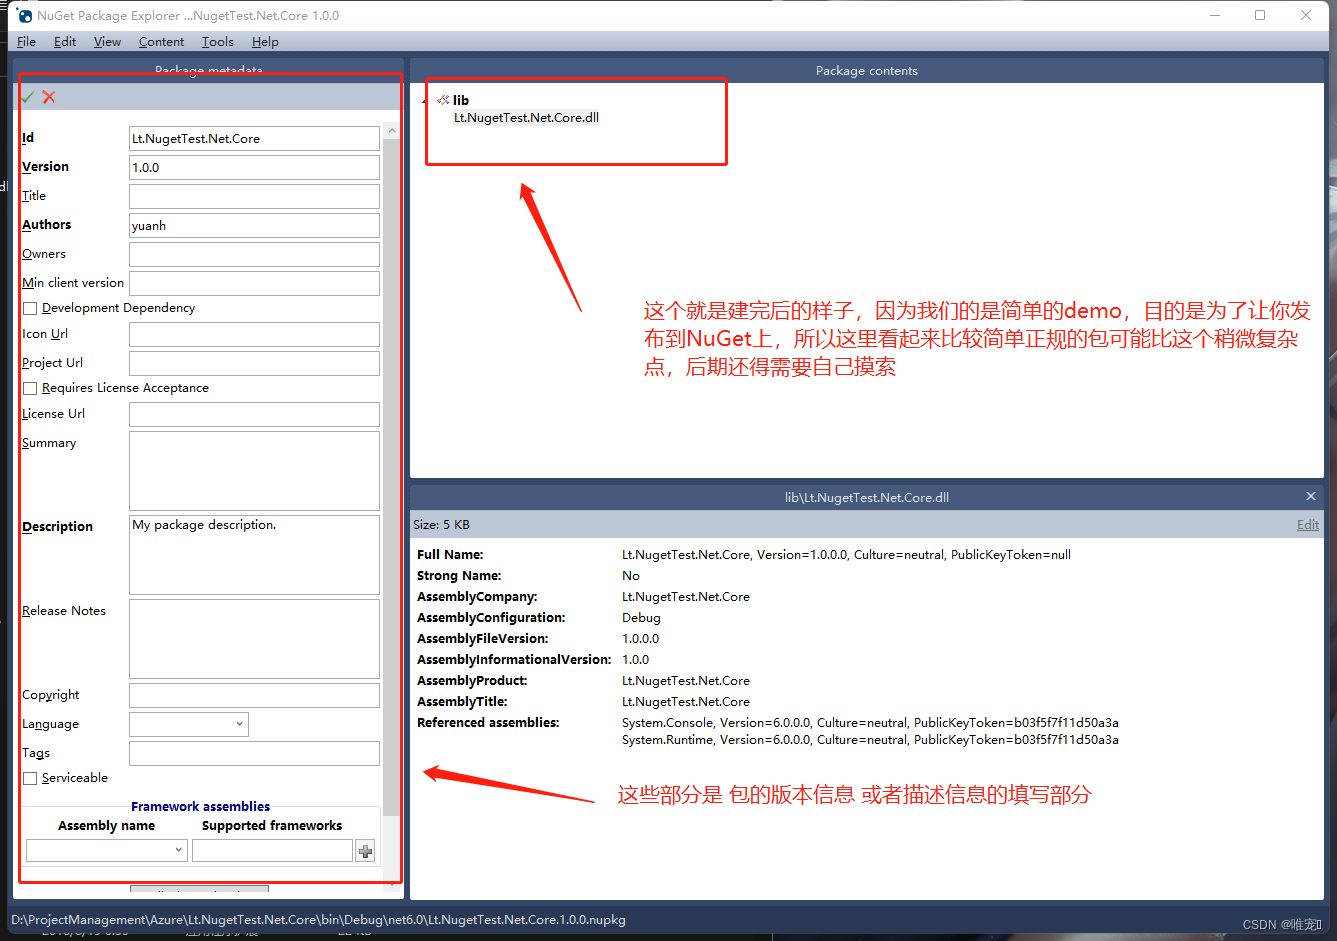Screen dimensions: 1337x941
Task: Add framework assembly with the plus icon
Action: coord(366,851)
